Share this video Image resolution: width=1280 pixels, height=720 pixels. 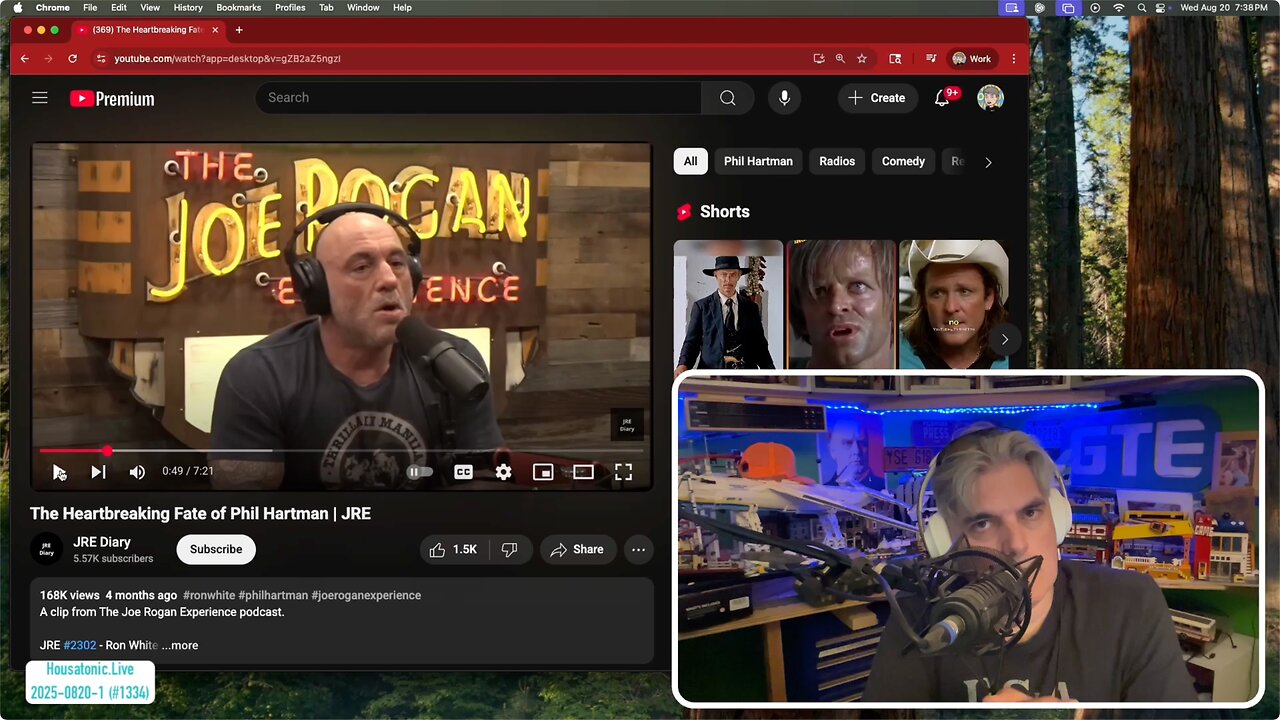pos(577,549)
